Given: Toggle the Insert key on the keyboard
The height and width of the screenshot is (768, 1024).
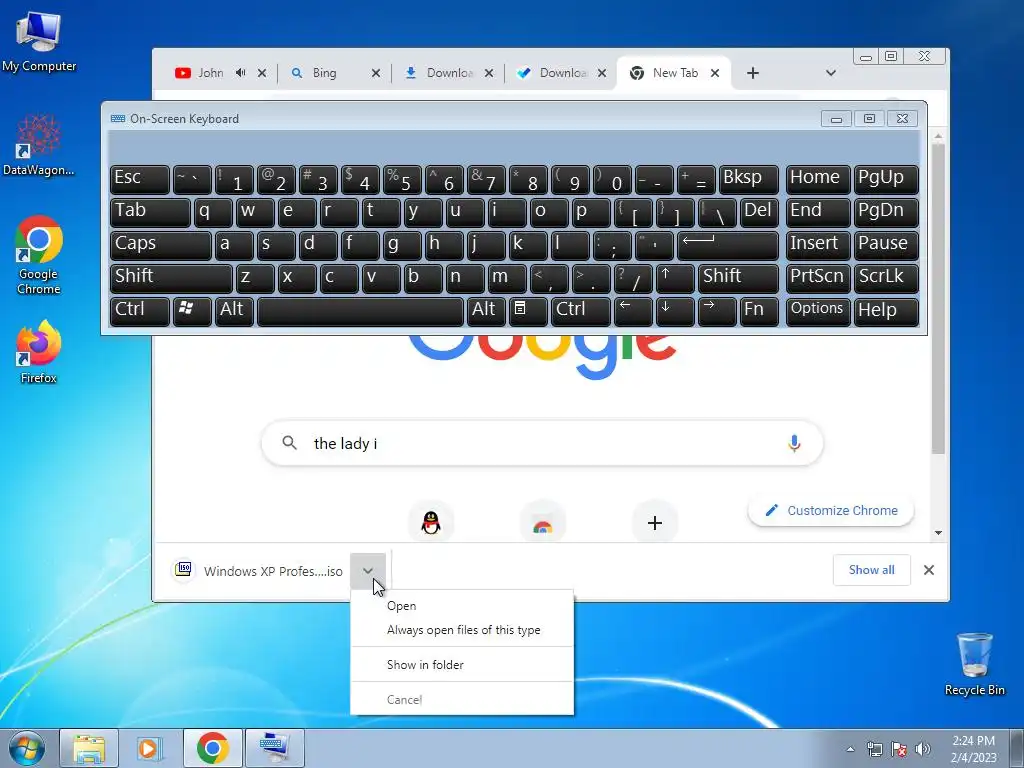Looking at the screenshot, I should coord(818,246).
